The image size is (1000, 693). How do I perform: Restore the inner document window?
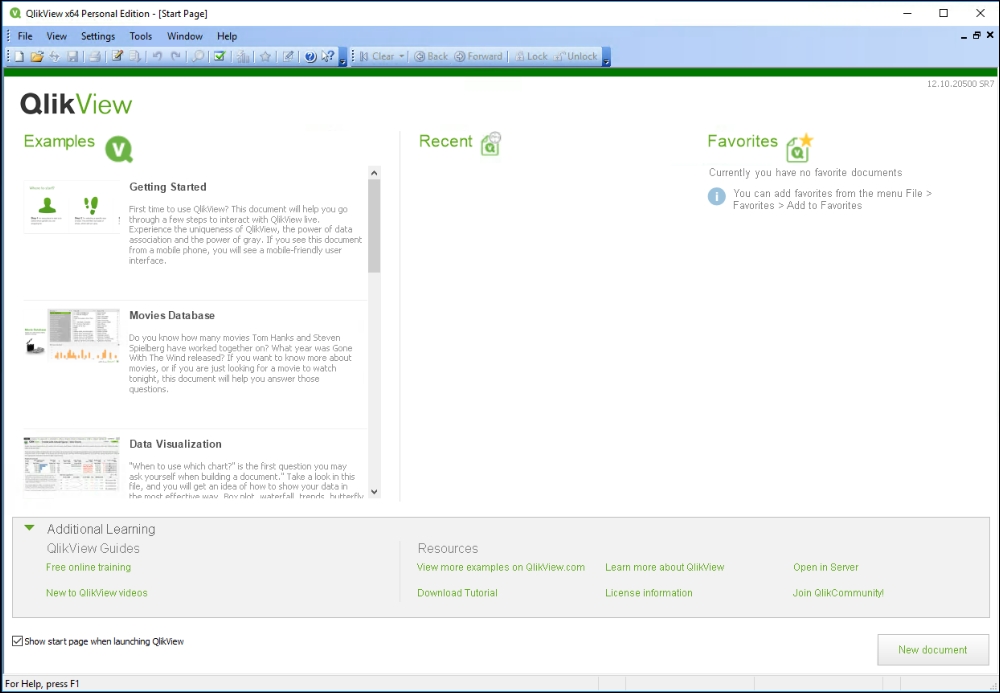pyautogui.click(x=976, y=36)
